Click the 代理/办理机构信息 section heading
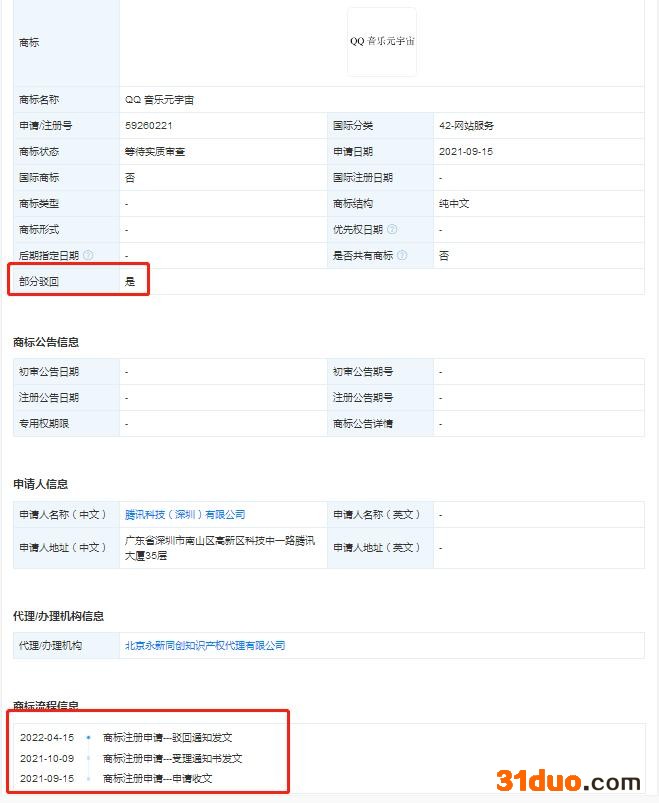The height and width of the screenshot is (803, 659). coord(58,616)
